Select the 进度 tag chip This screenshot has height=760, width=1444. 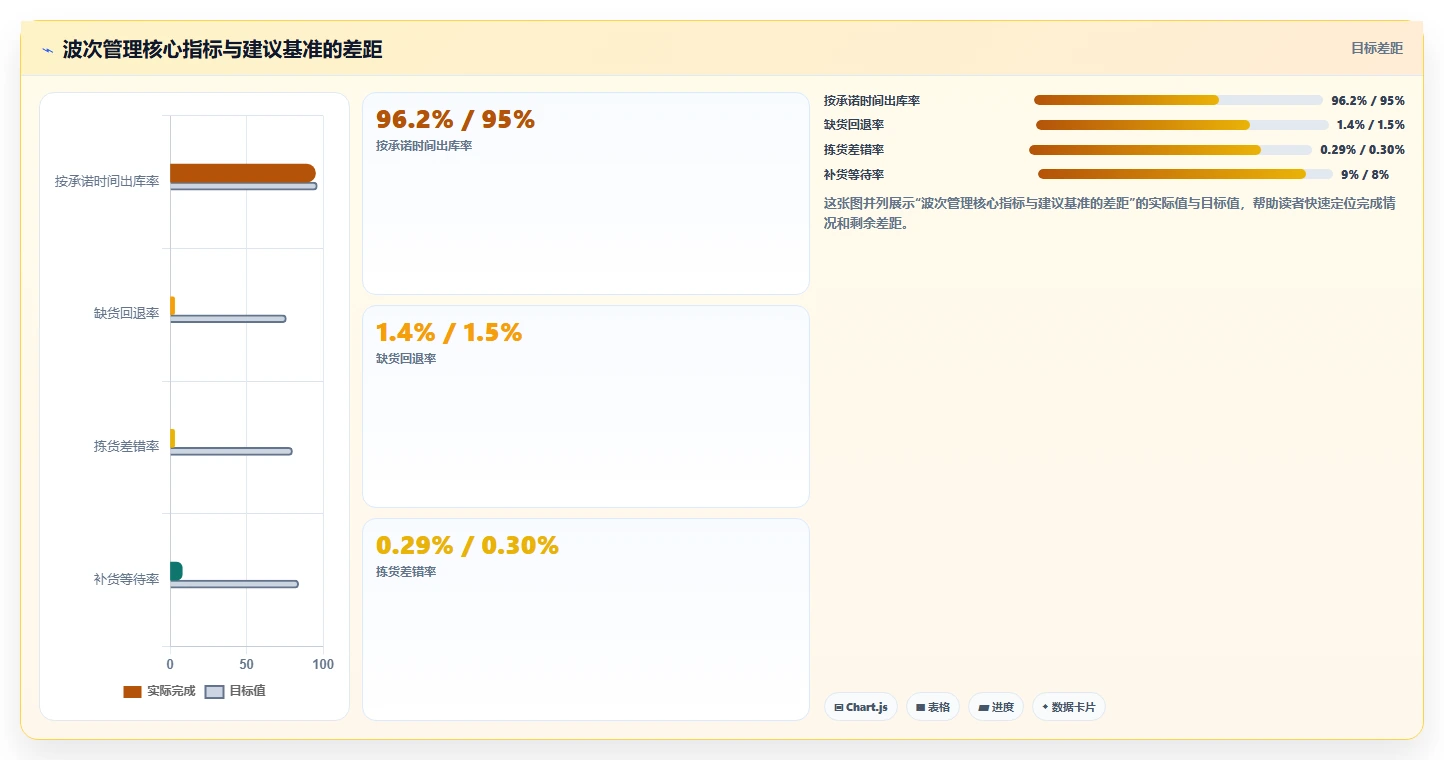click(x=996, y=707)
